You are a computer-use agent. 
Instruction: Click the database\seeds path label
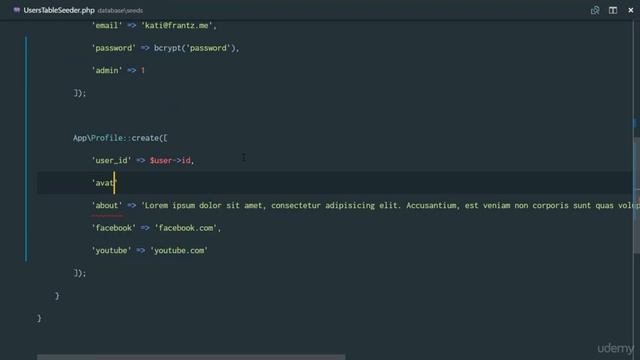pyautogui.click(x=120, y=11)
